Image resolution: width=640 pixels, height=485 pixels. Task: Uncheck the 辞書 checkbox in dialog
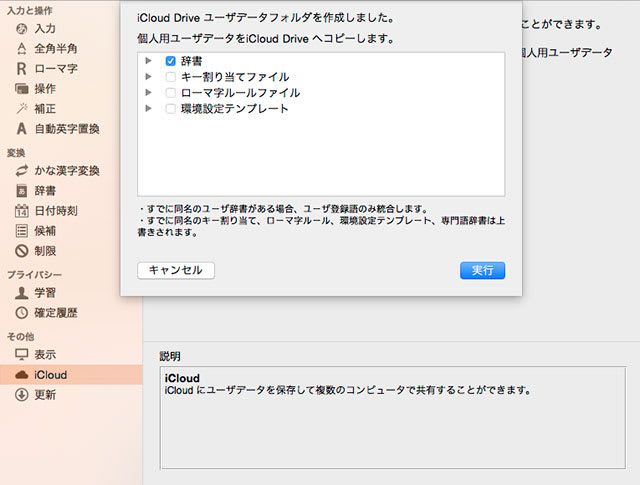pos(171,61)
